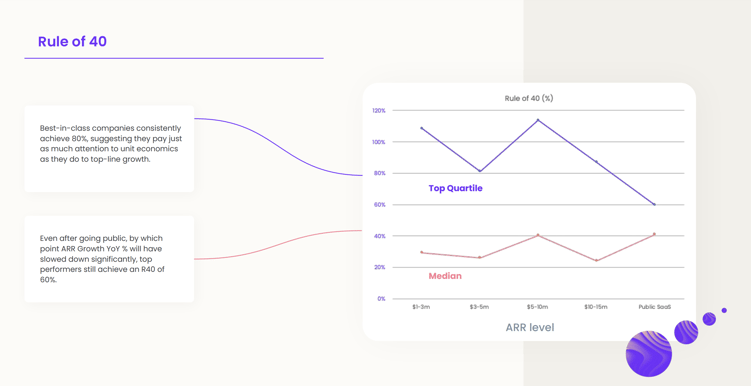The image size is (751, 386).
Task: Click the smallest purple decorative dot
Action: 724,310
